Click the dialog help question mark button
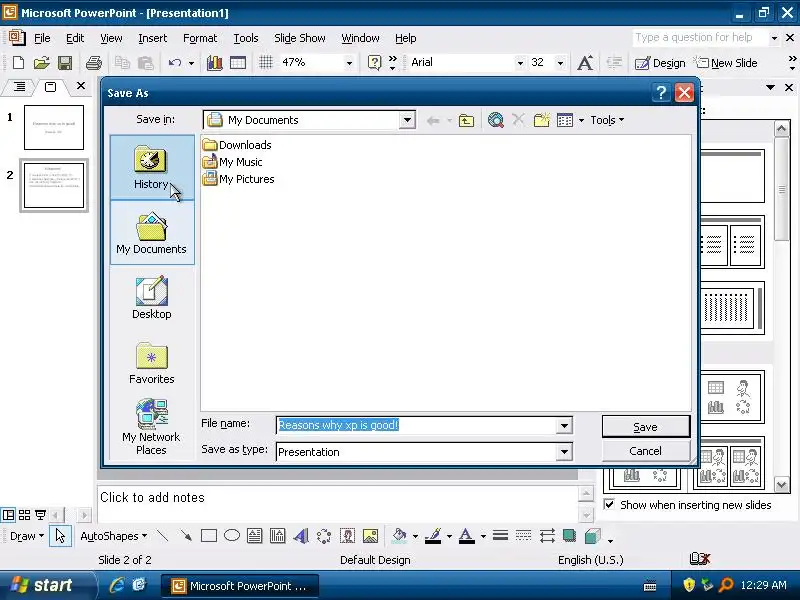Screen dimensions: 800x600 (661, 93)
